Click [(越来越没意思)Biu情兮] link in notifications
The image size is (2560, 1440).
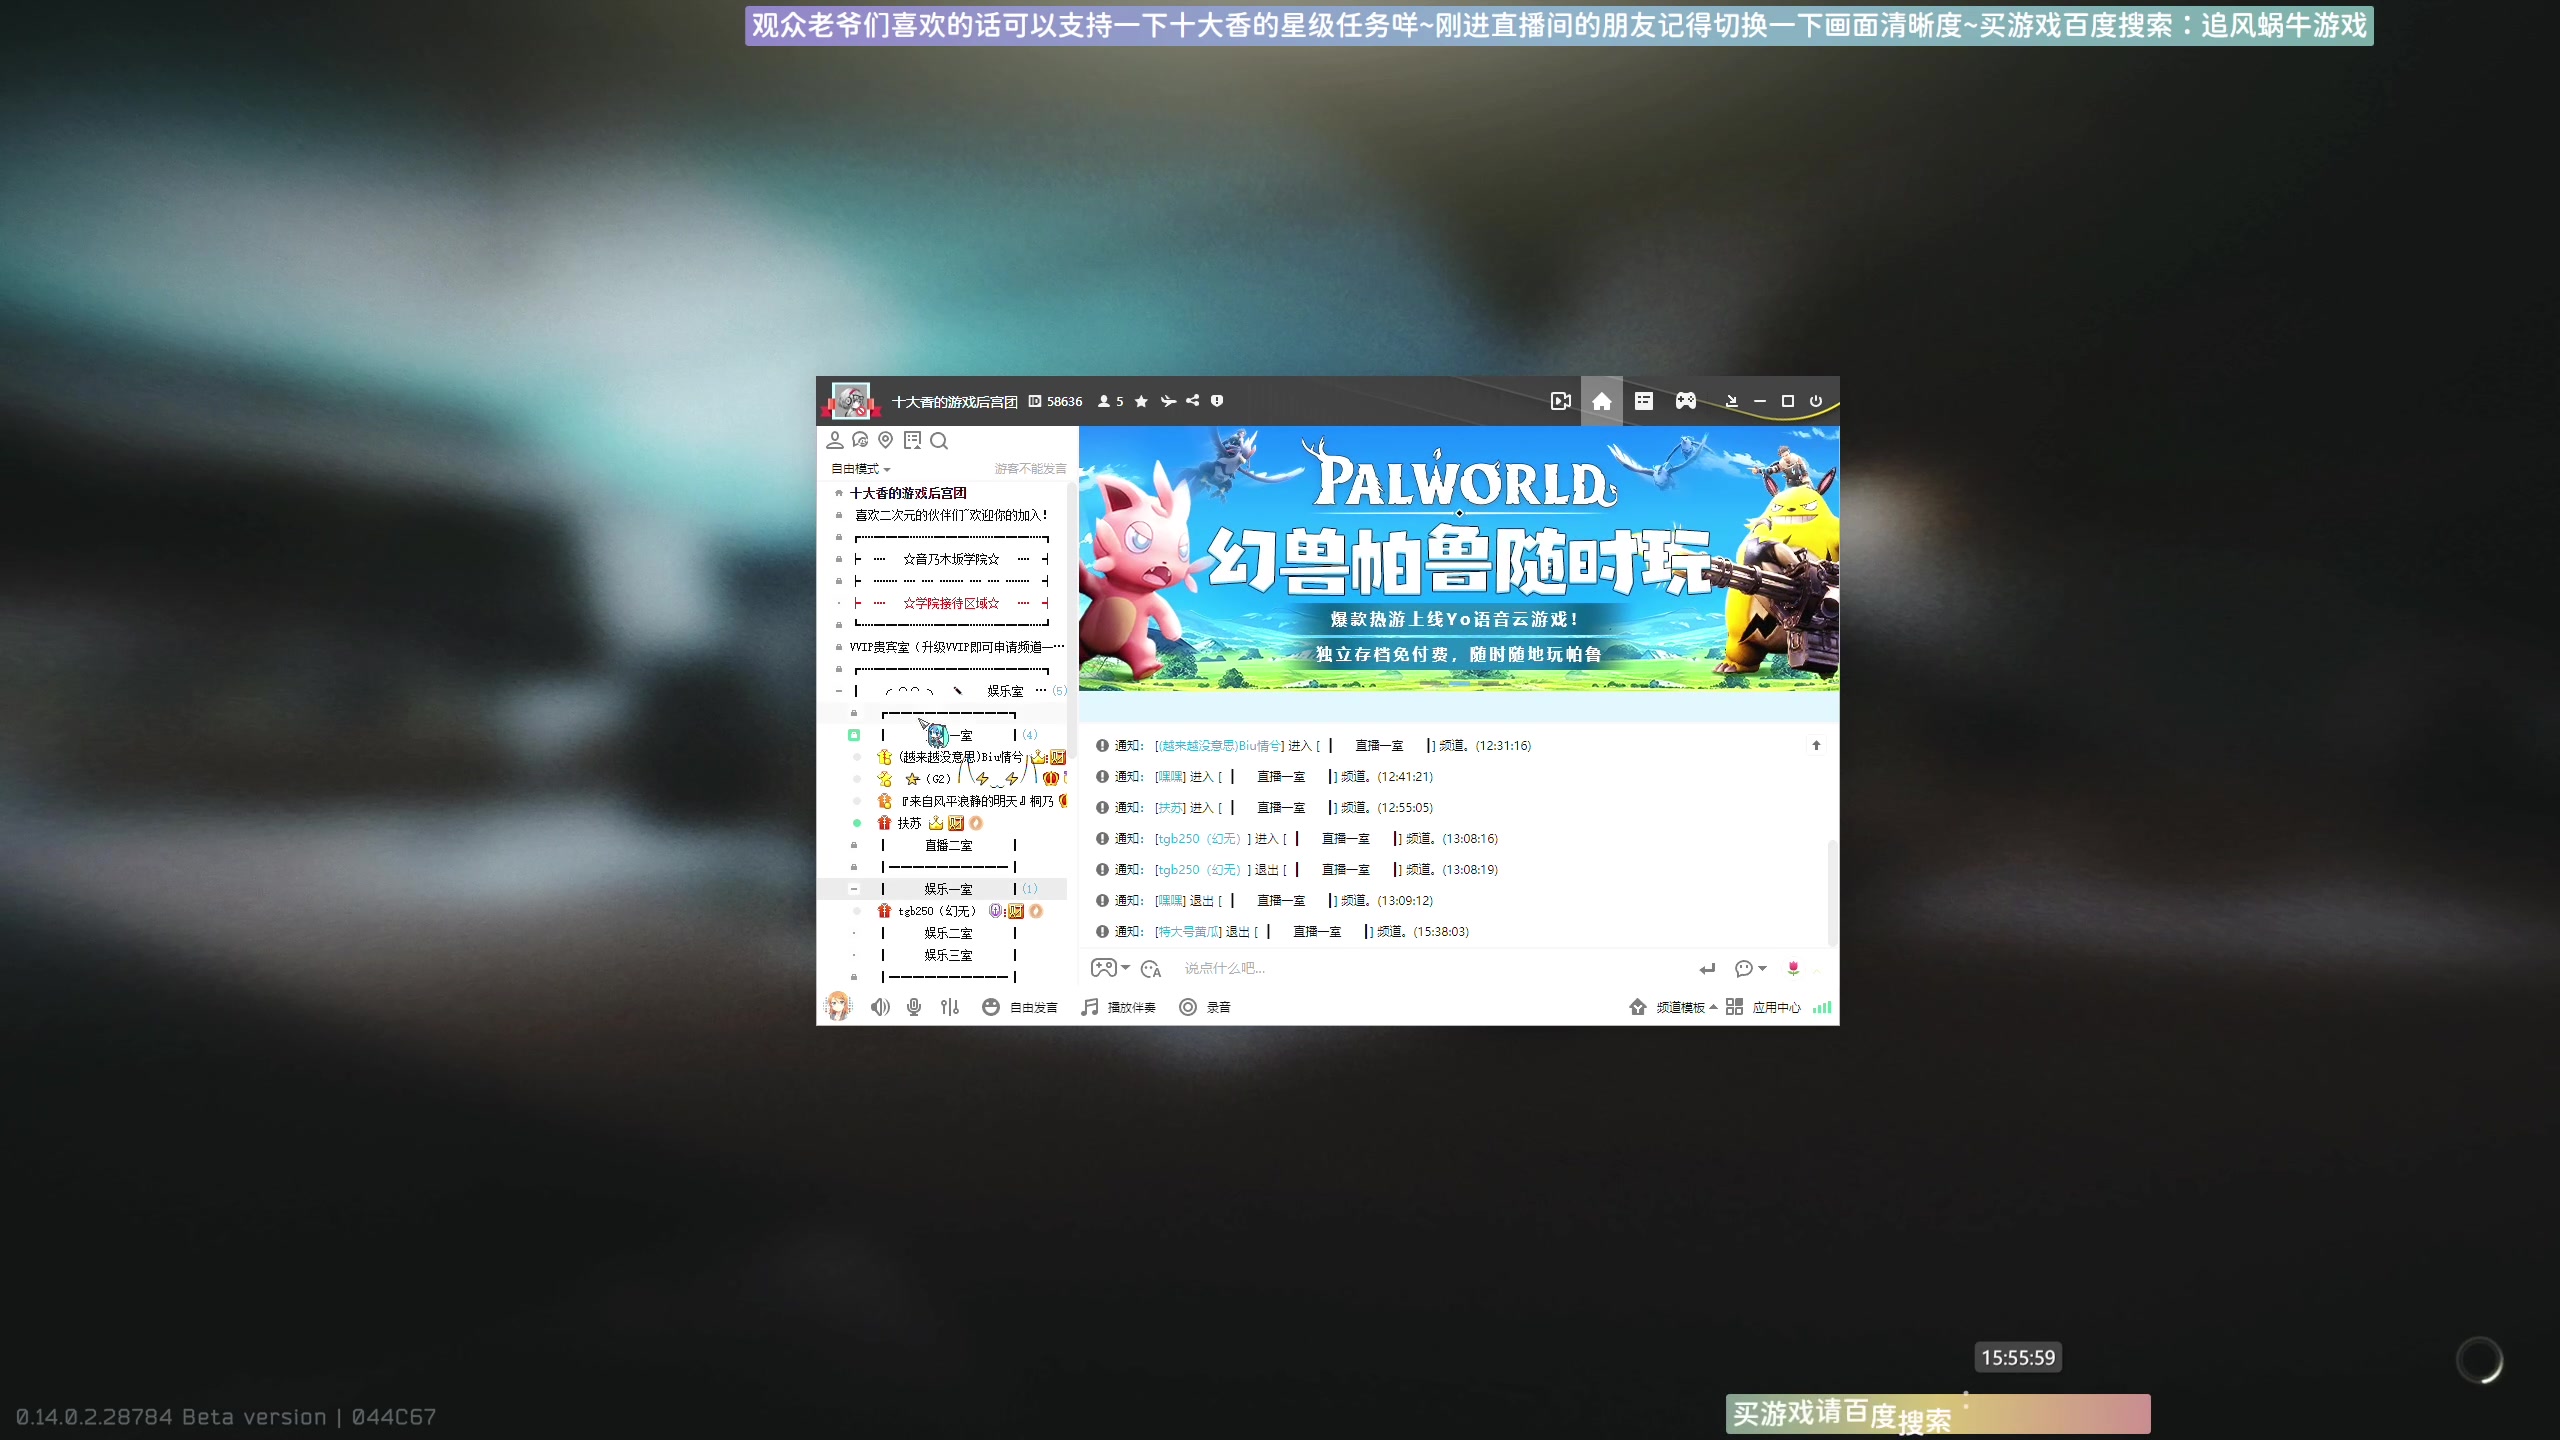tap(1219, 745)
